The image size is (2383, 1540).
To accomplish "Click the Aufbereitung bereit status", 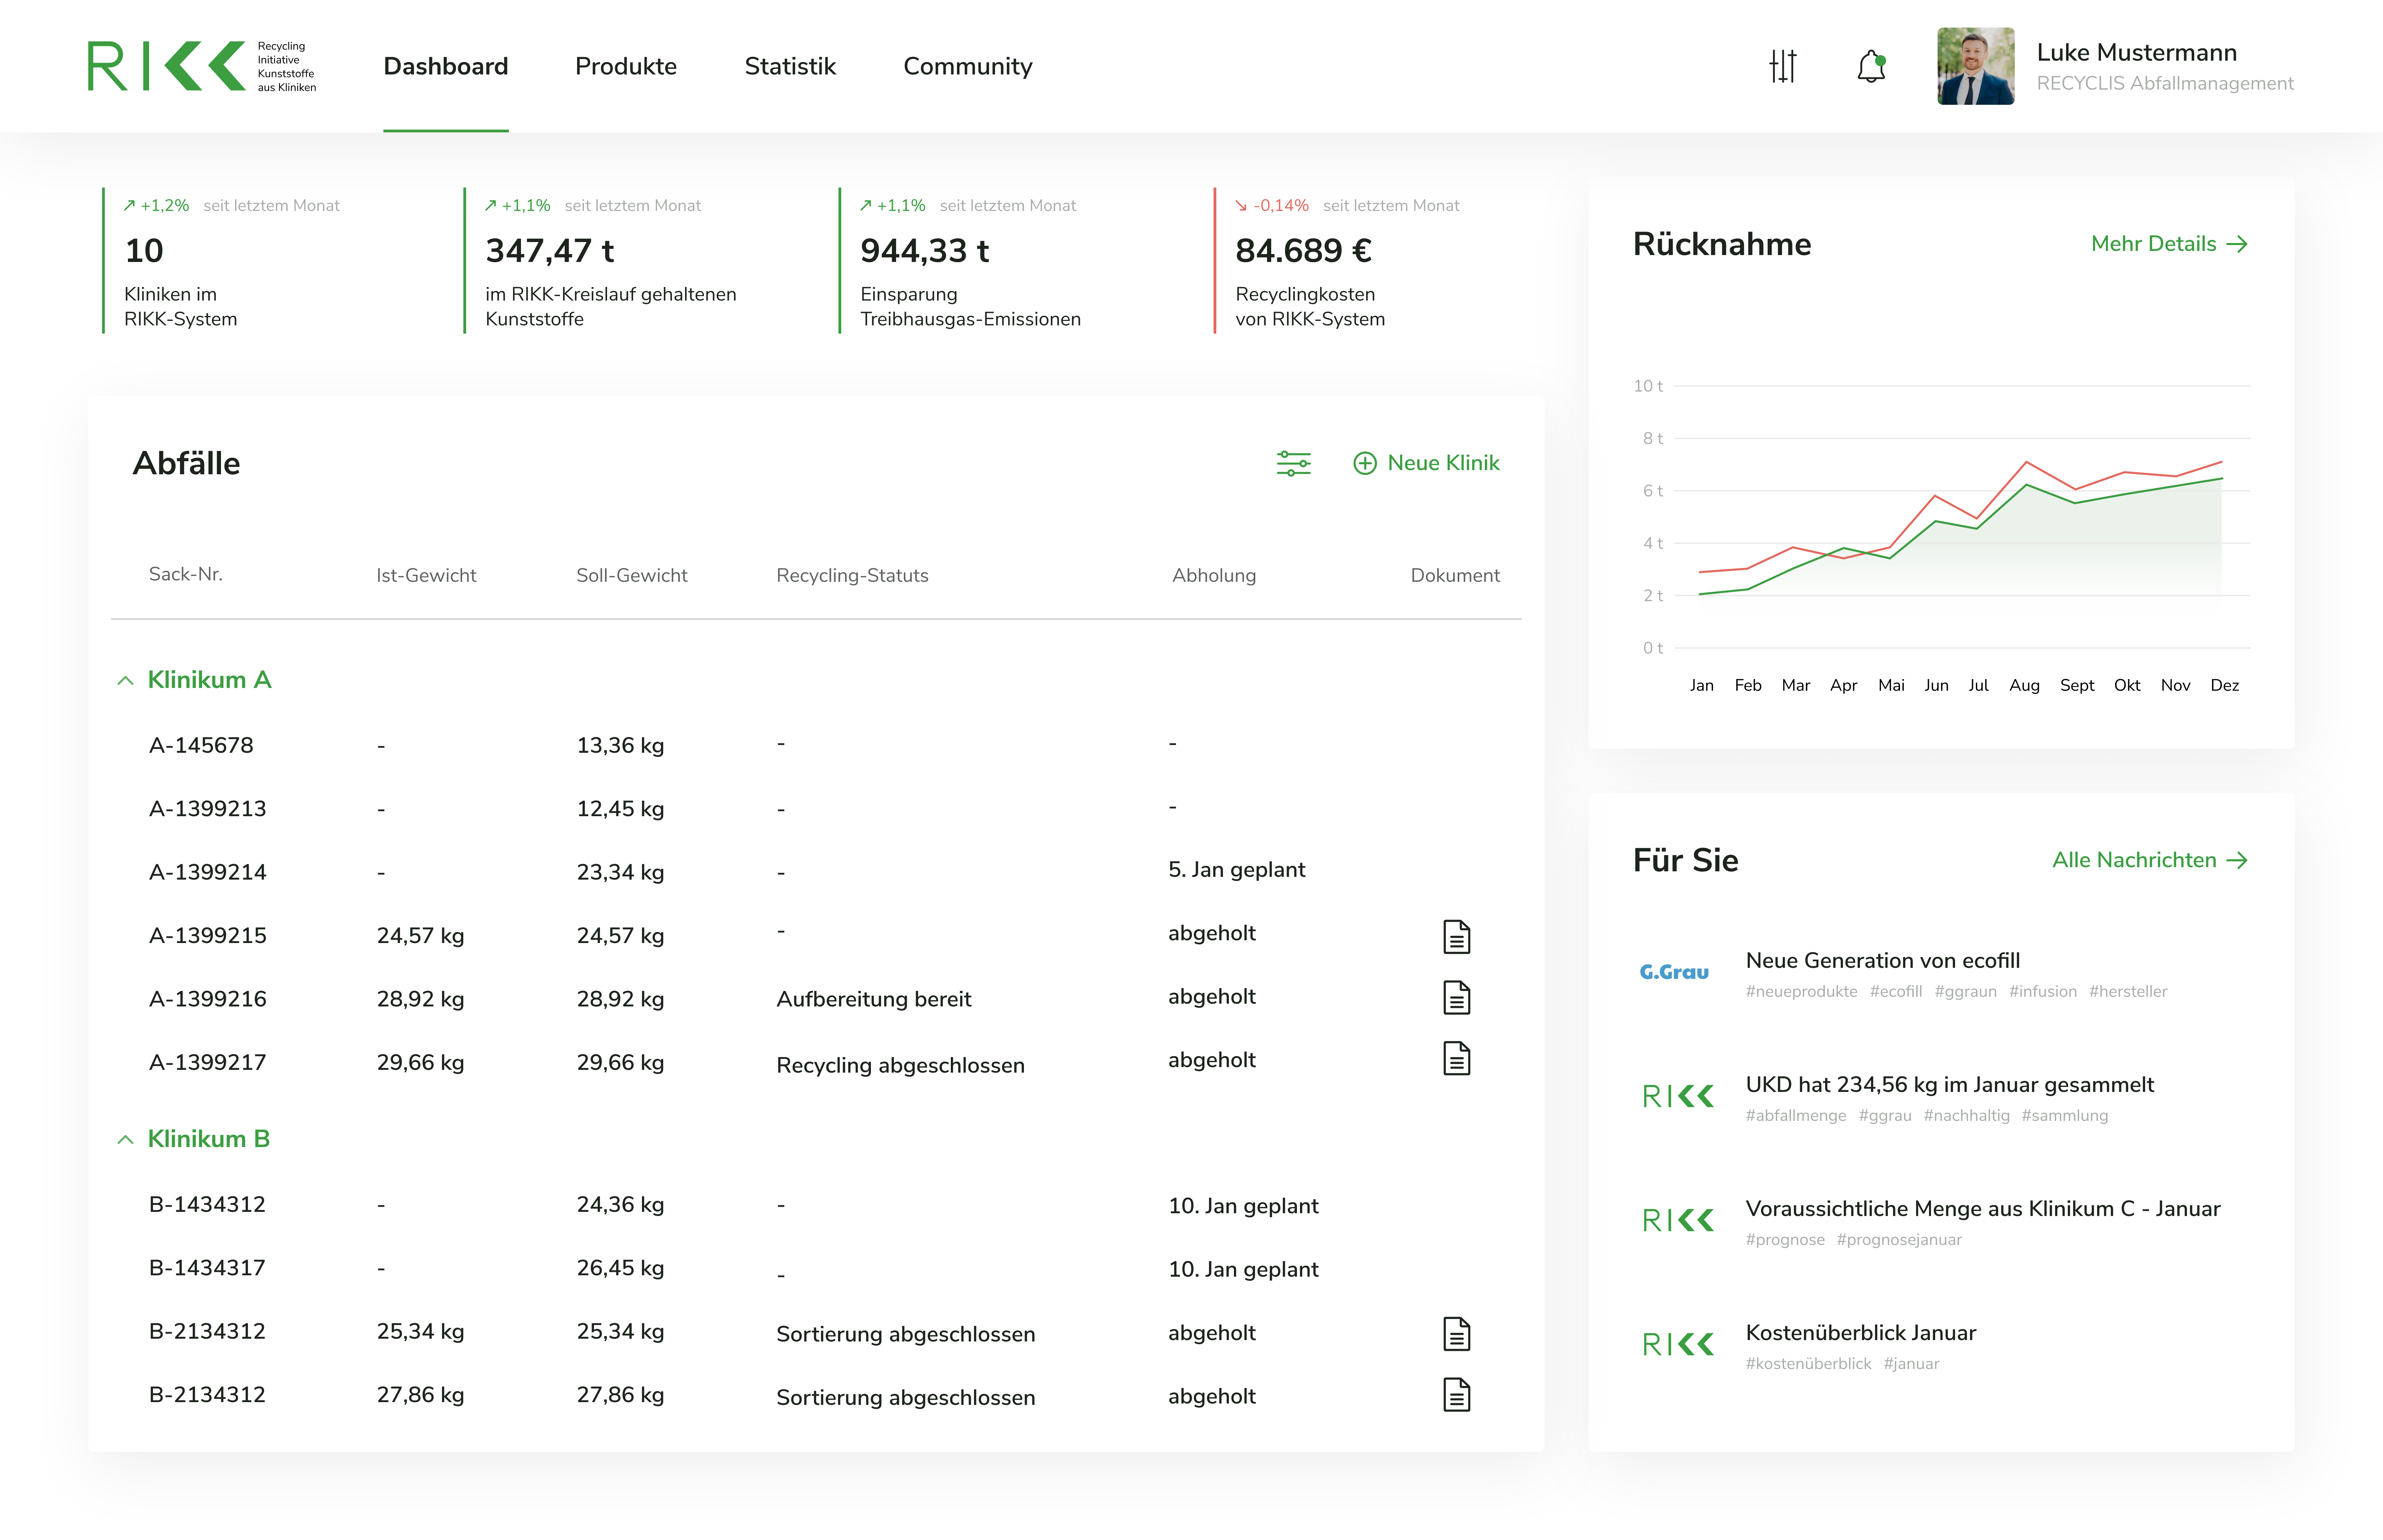I will coord(874,999).
